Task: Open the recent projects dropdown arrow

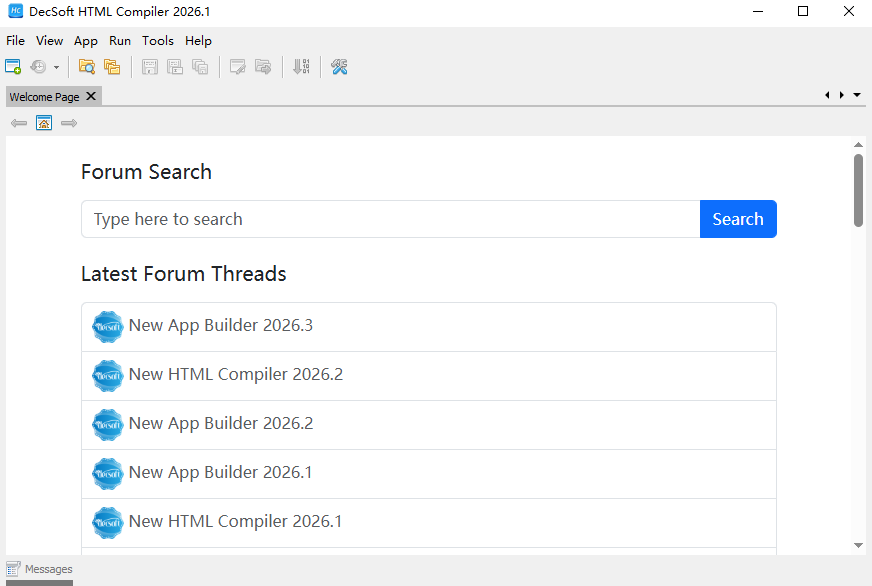Action: coord(56,66)
